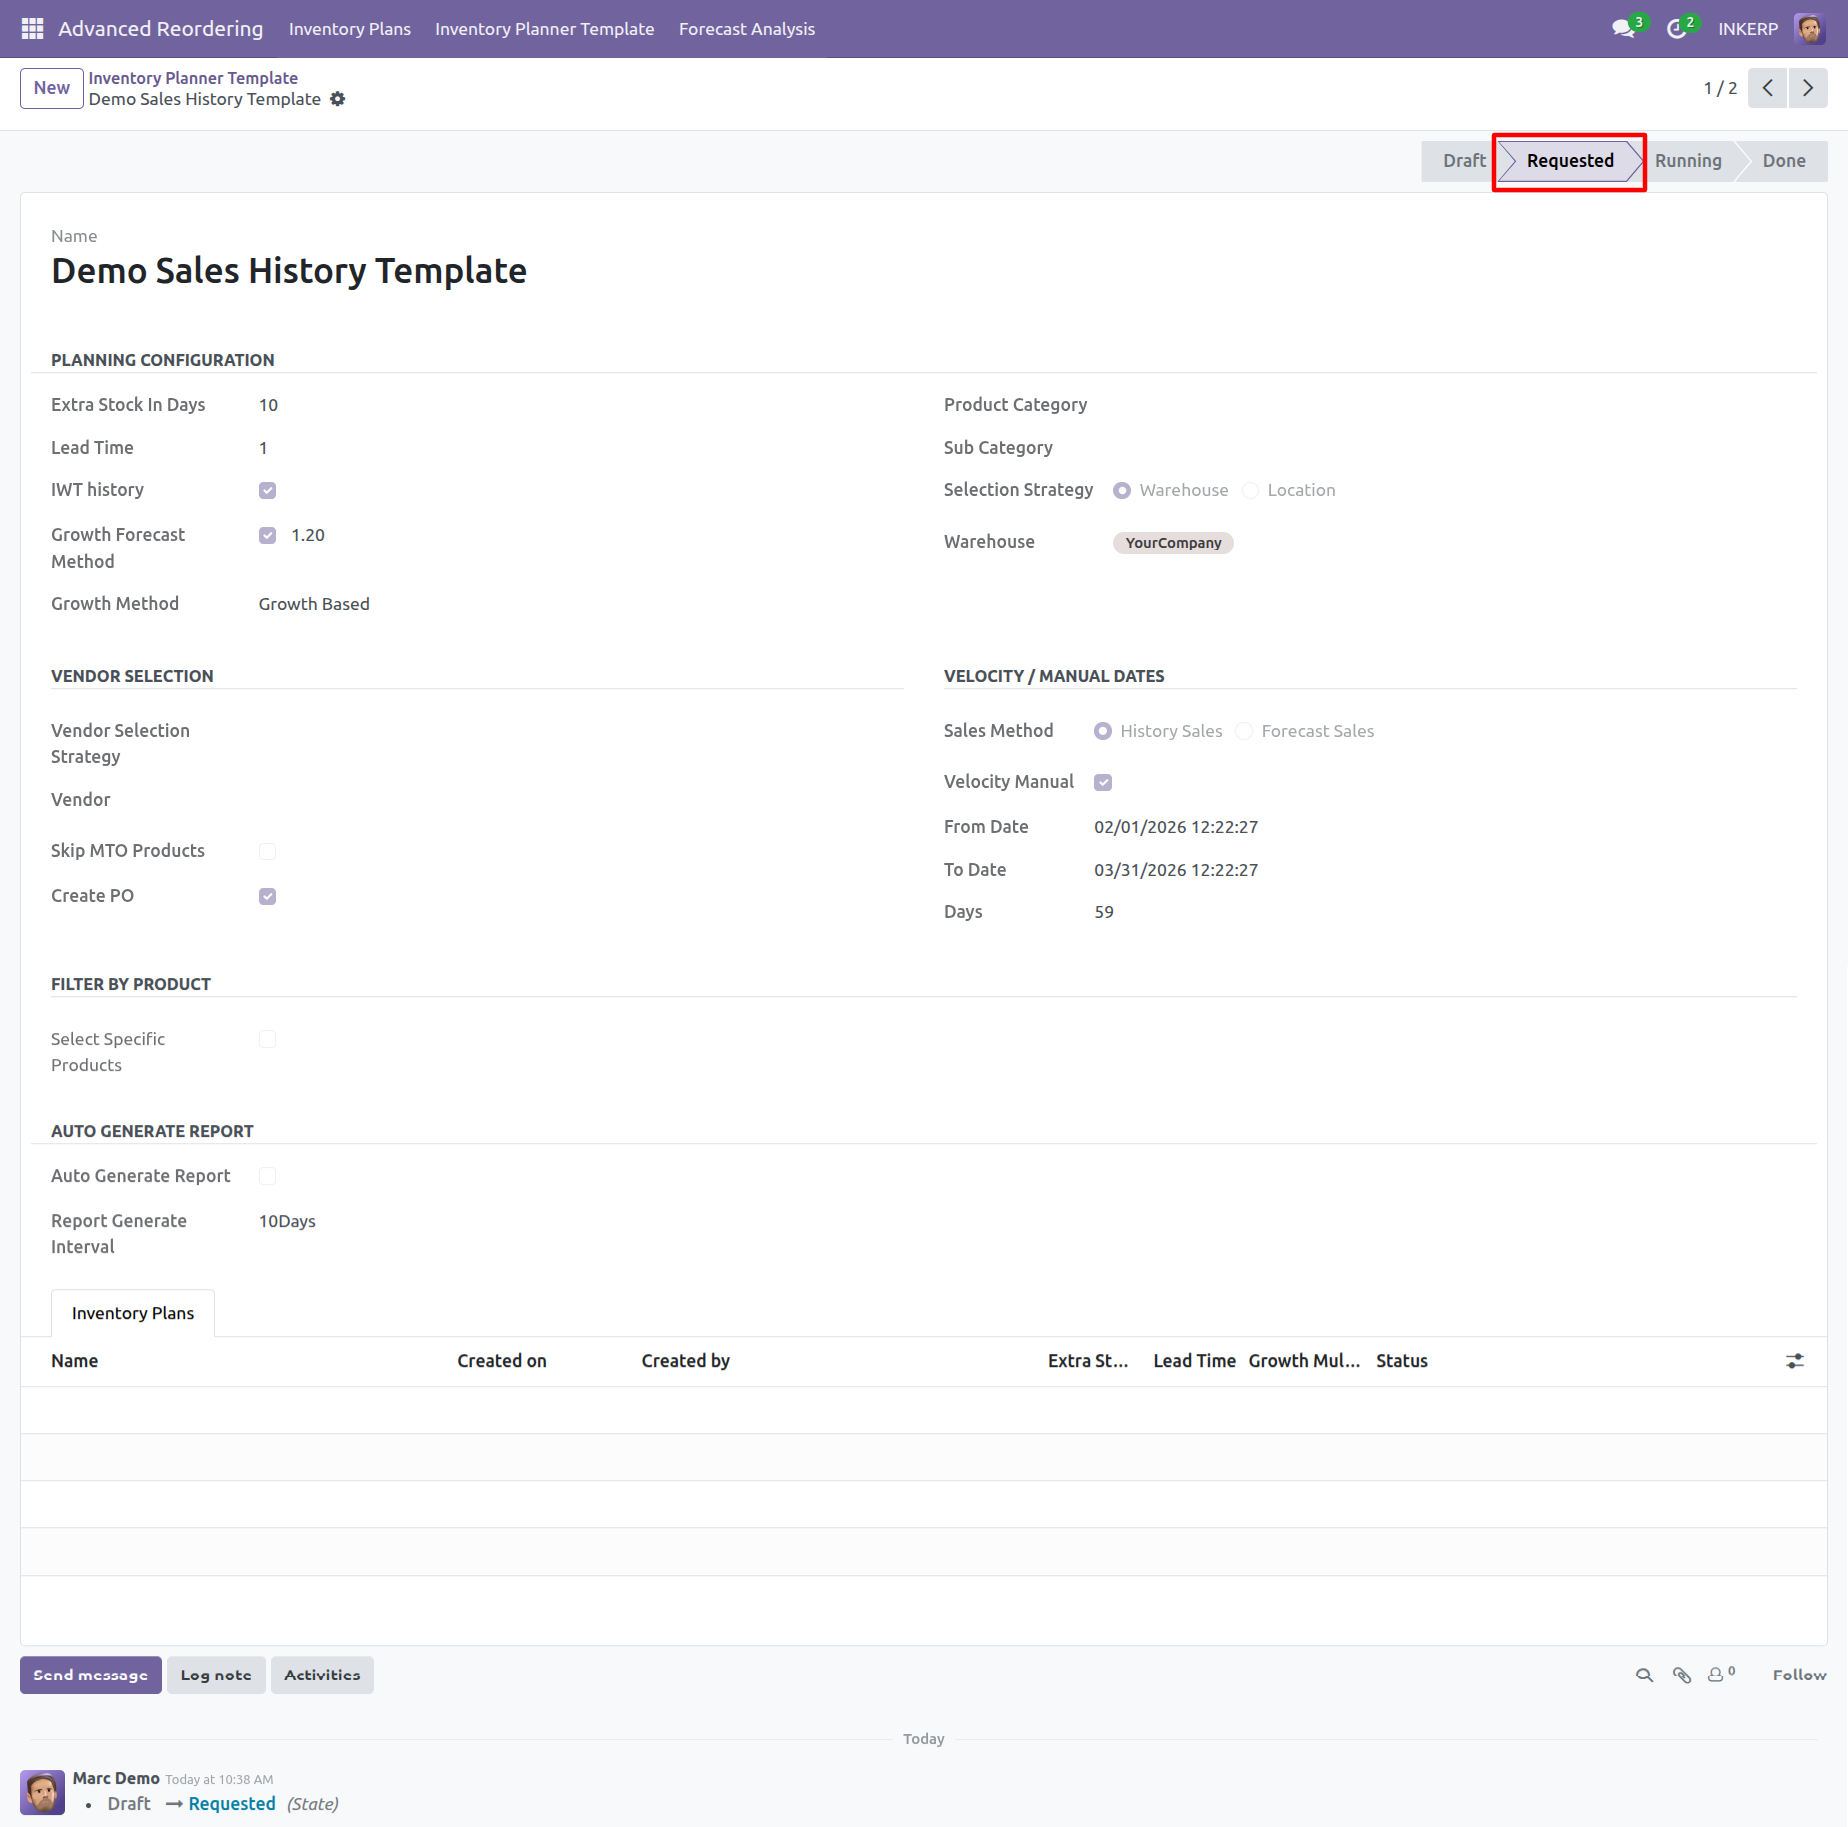Click YourCompany warehouse tag
The width and height of the screenshot is (1848, 1827).
pyautogui.click(x=1173, y=543)
